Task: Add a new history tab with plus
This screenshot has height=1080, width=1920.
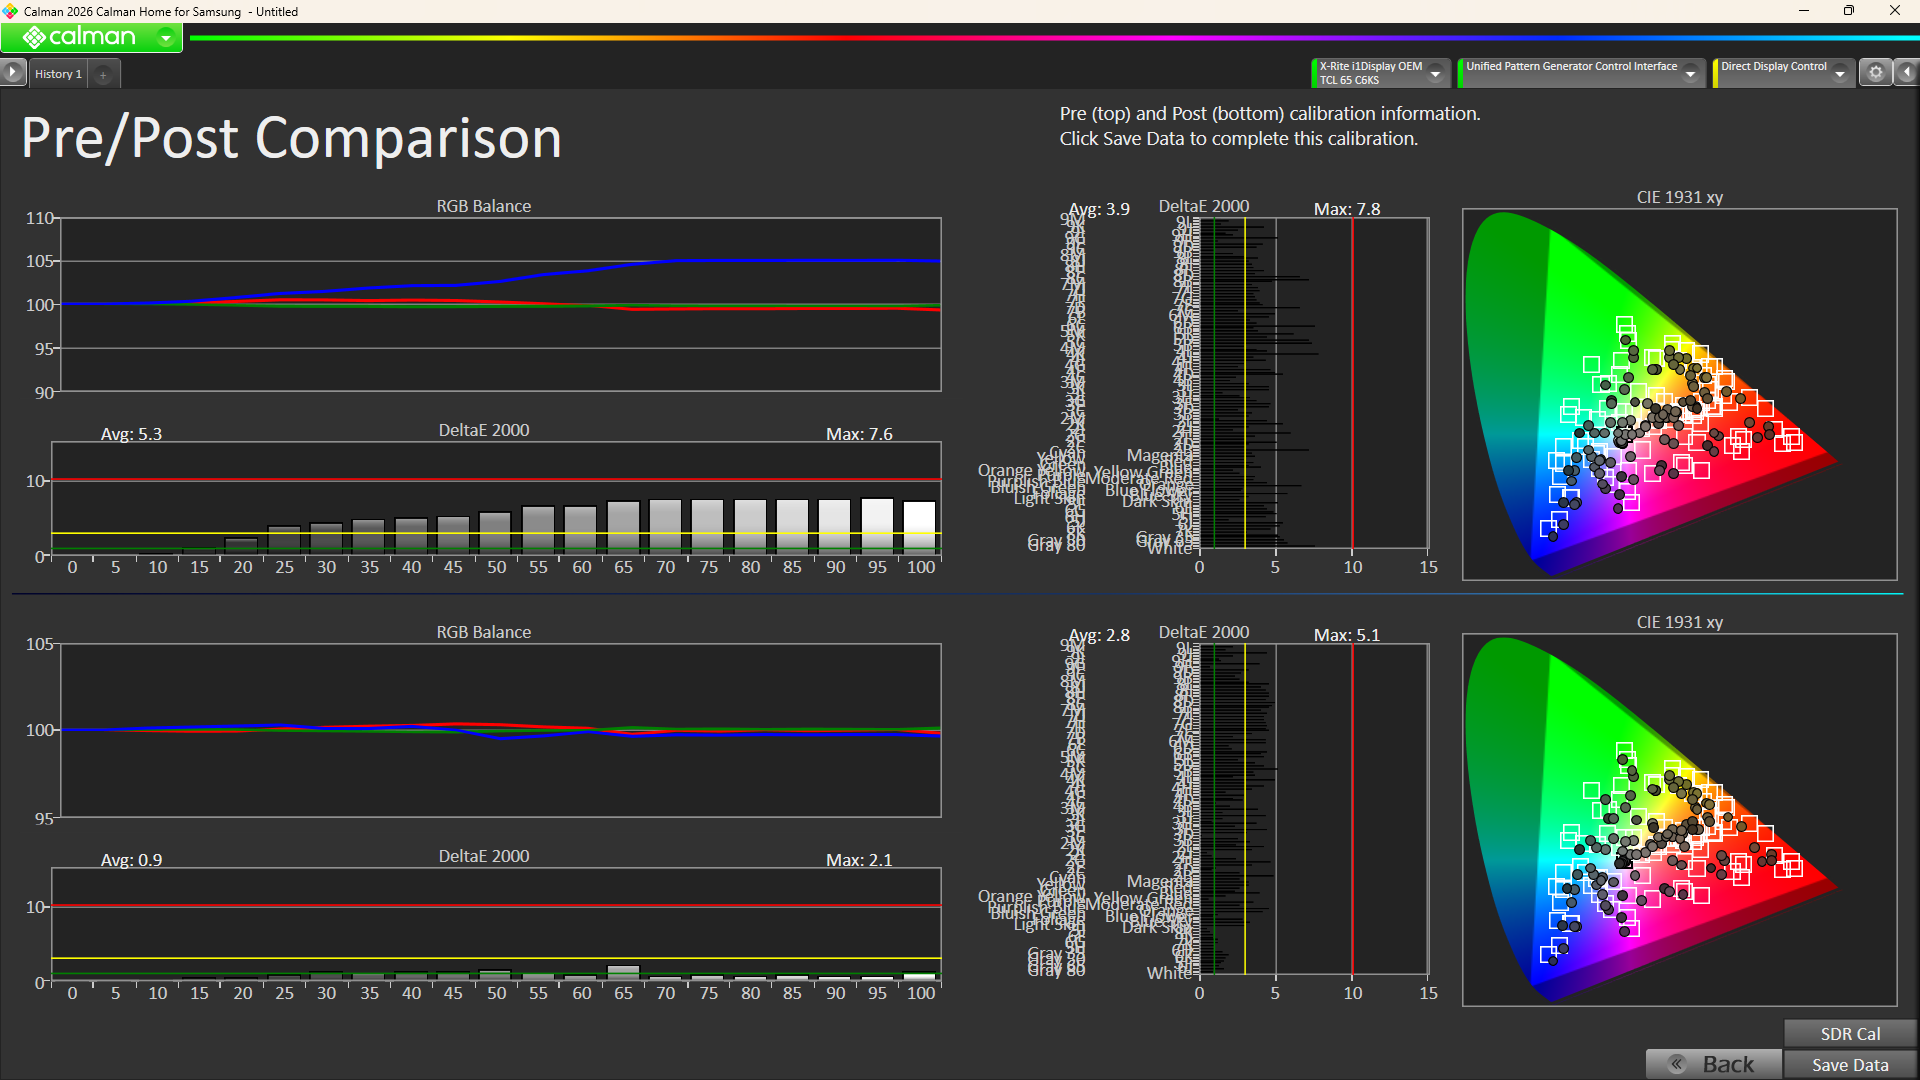Action: pos(103,74)
